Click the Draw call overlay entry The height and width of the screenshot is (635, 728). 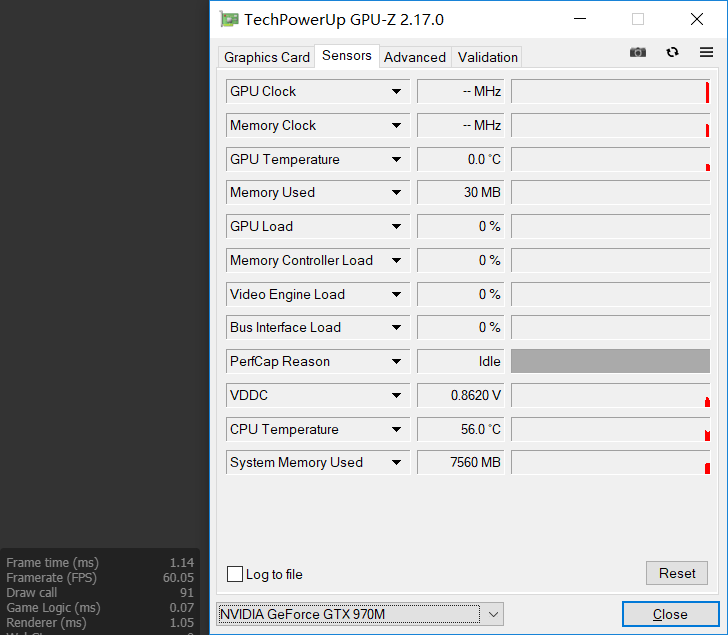click(100, 593)
